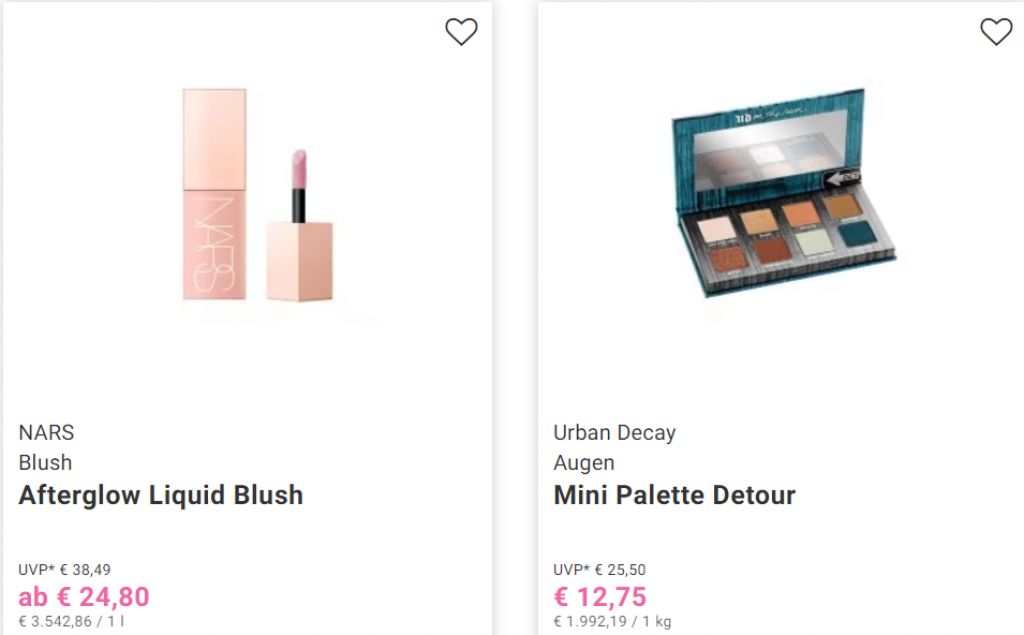
Task: Select the teal eyeshadow pan in palette
Action: click(x=857, y=233)
